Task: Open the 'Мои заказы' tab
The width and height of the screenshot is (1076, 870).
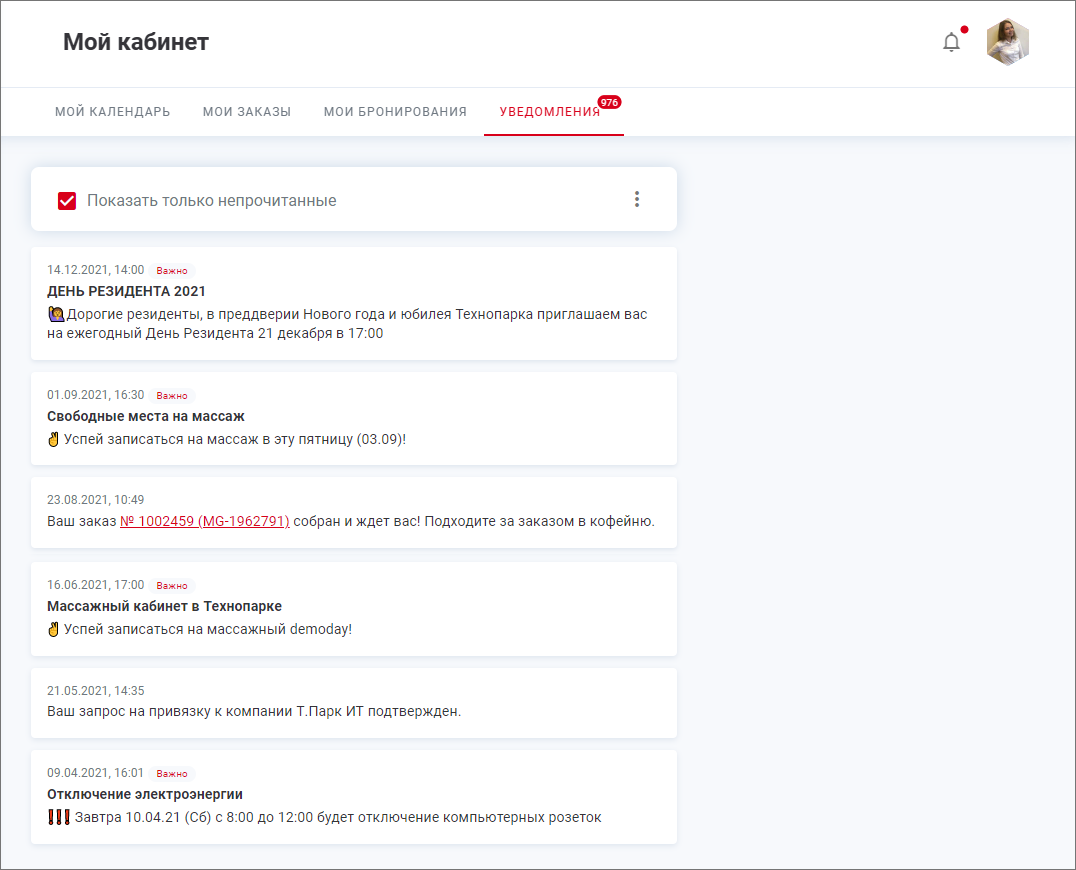Action: click(246, 112)
